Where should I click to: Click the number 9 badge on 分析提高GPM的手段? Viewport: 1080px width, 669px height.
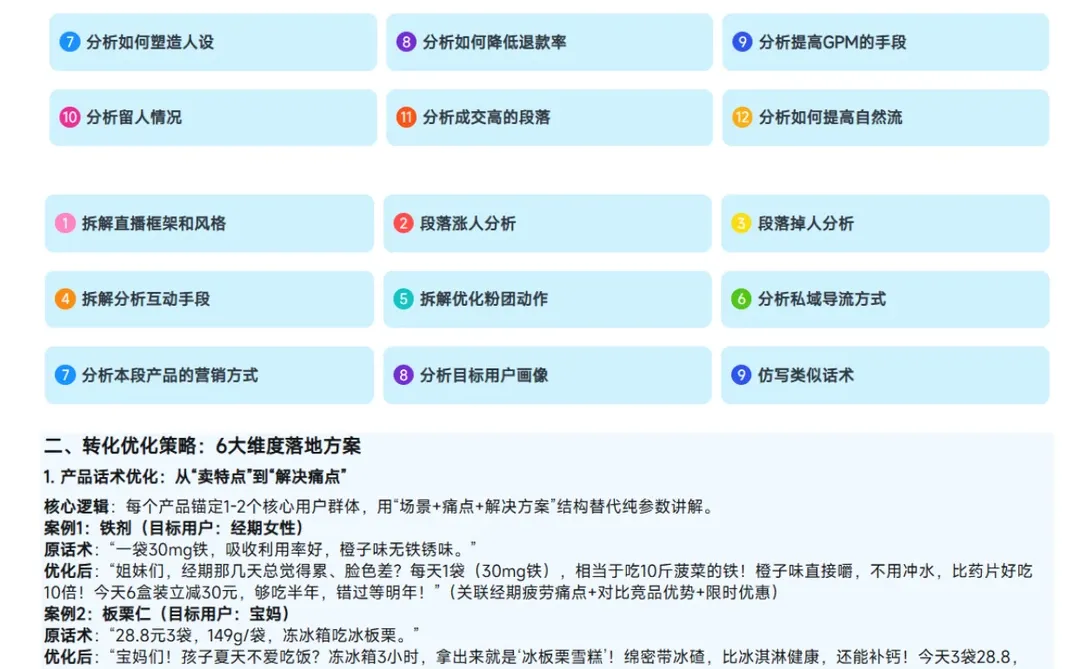[741, 42]
